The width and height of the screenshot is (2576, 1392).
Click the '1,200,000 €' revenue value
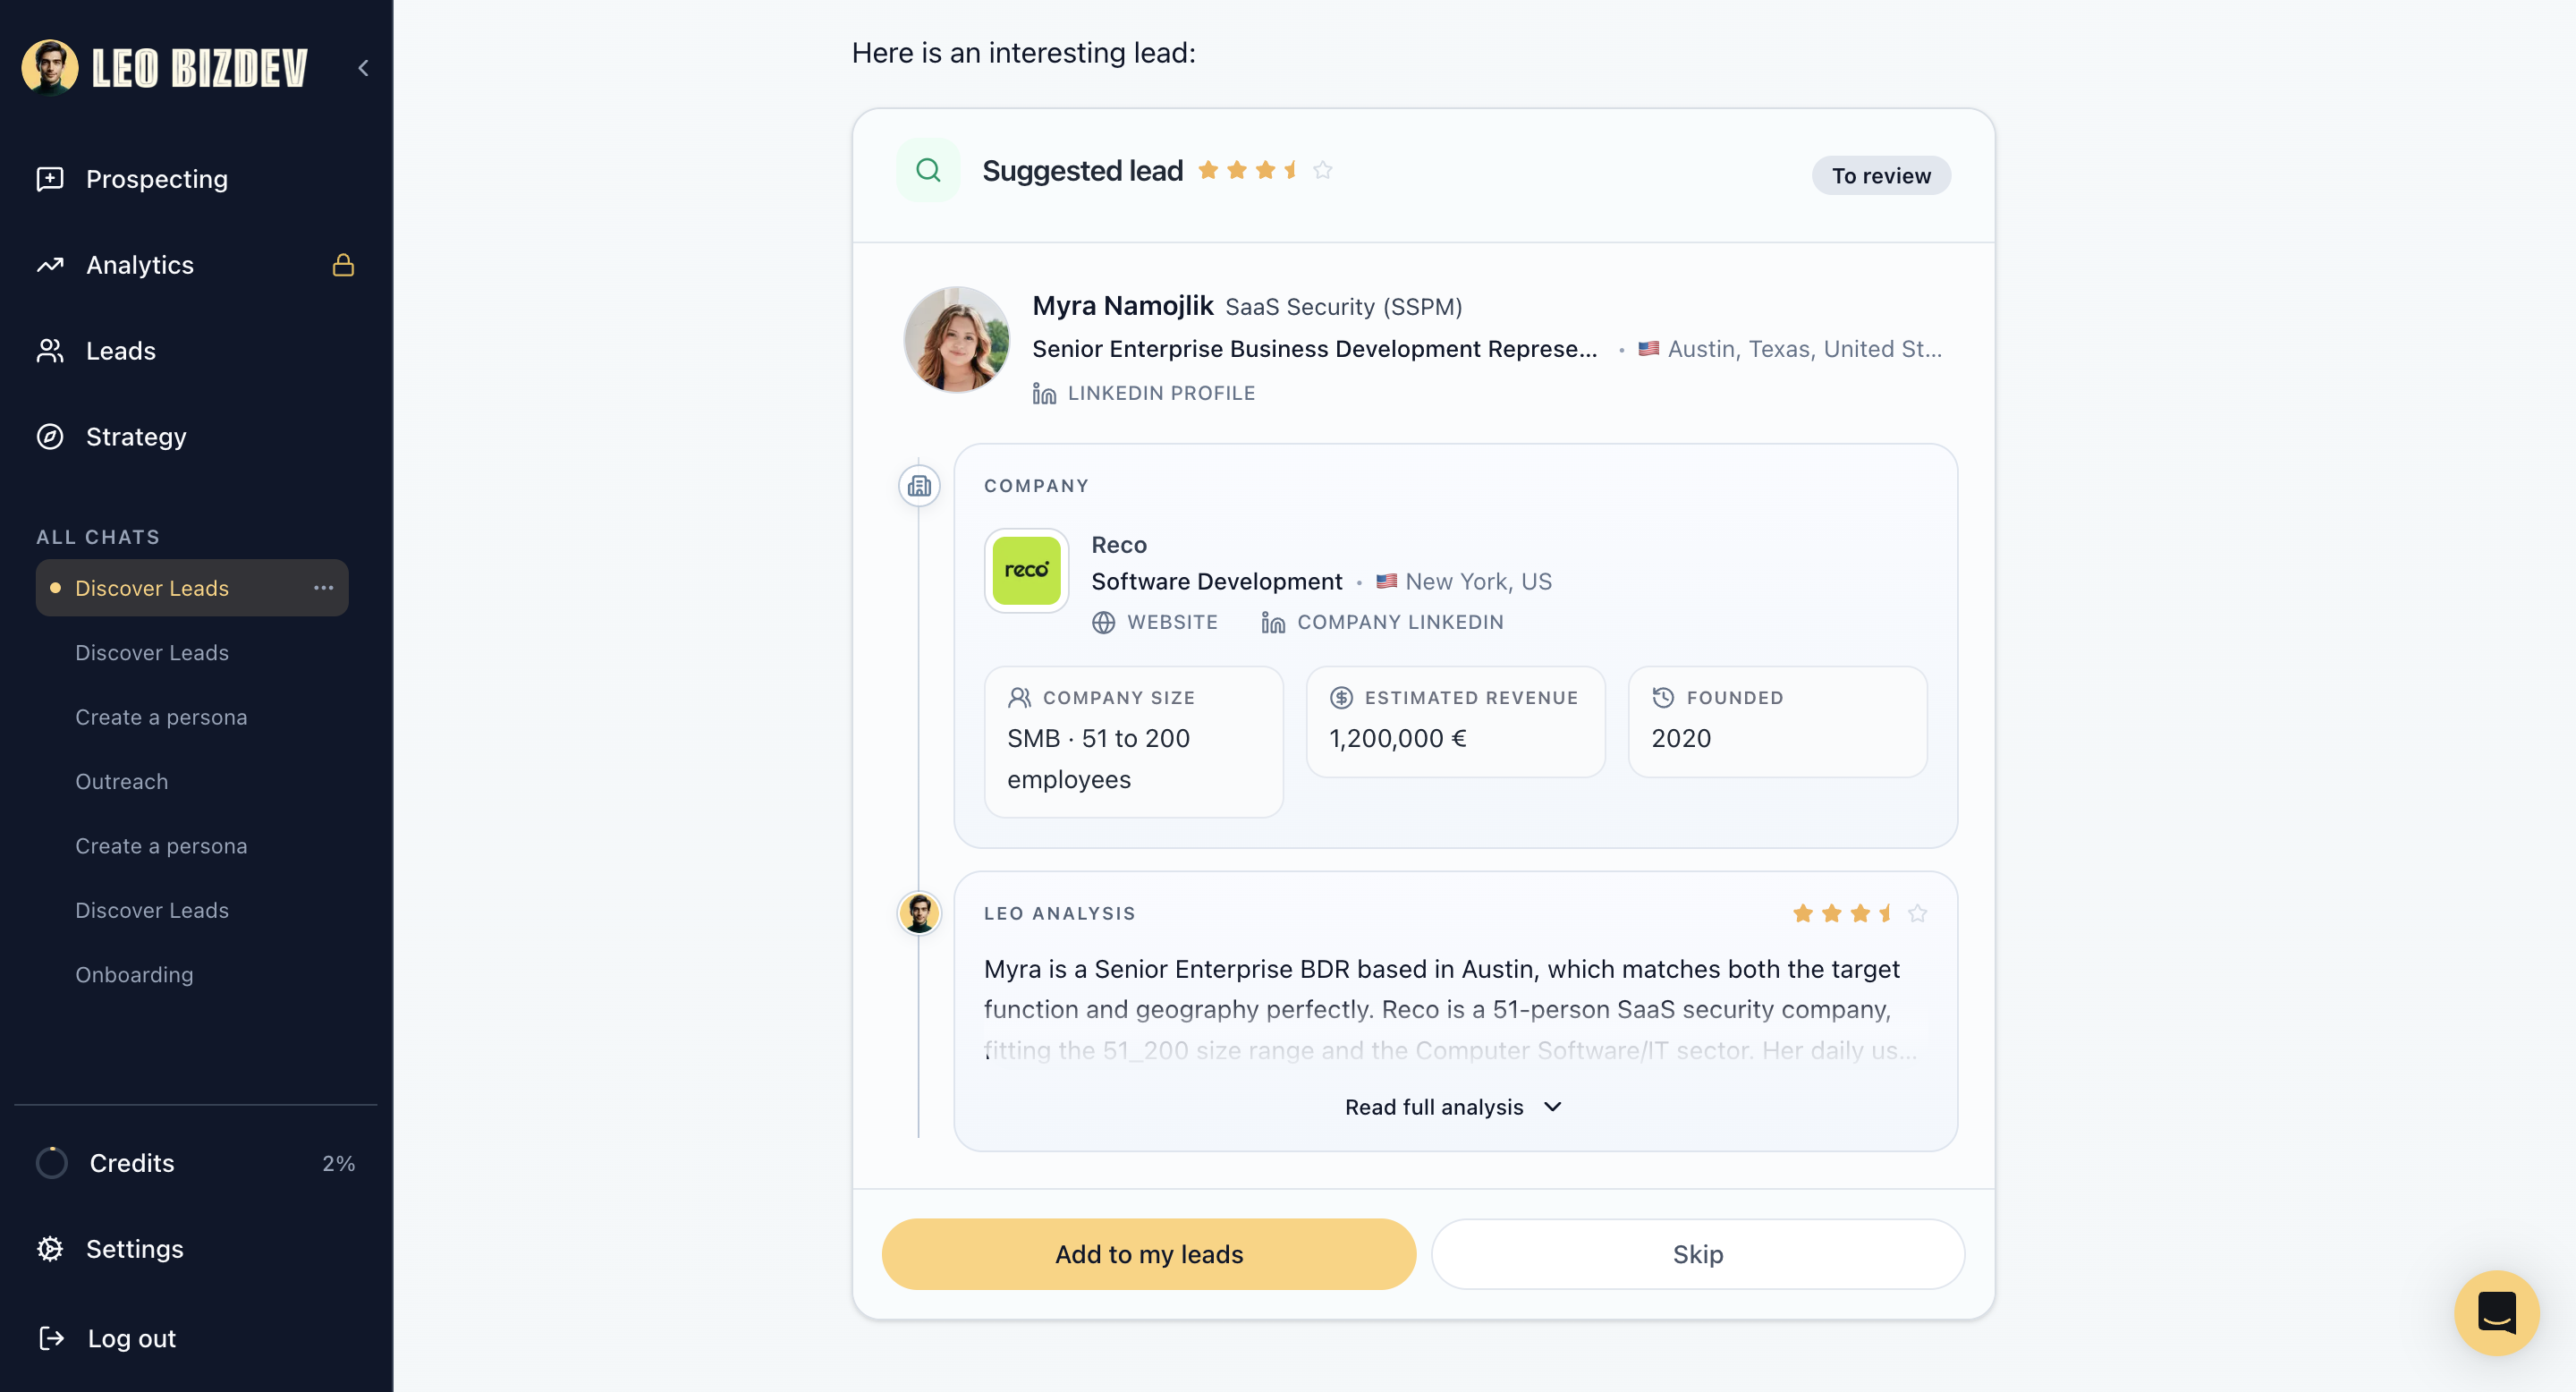tap(1397, 738)
